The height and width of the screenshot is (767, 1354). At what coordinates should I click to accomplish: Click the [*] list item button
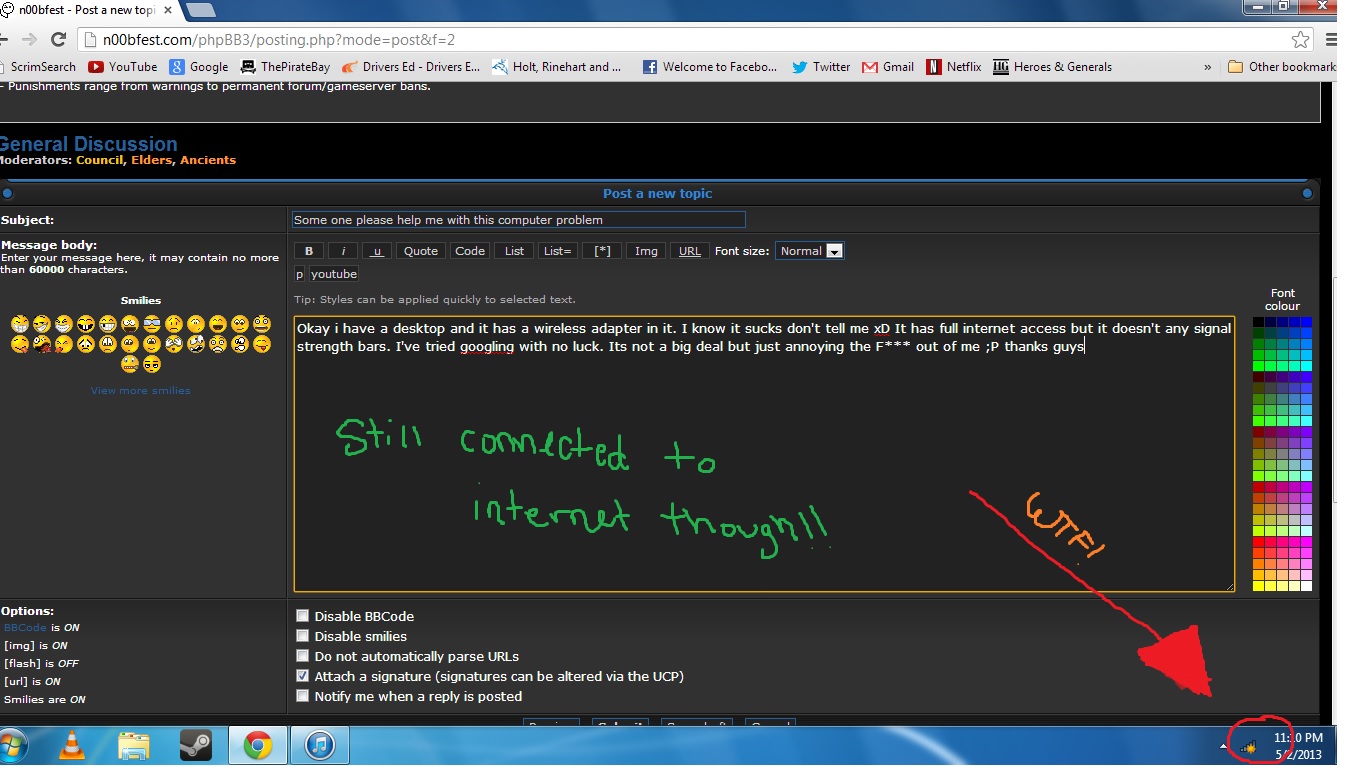pyautogui.click(x=602, y=251)
